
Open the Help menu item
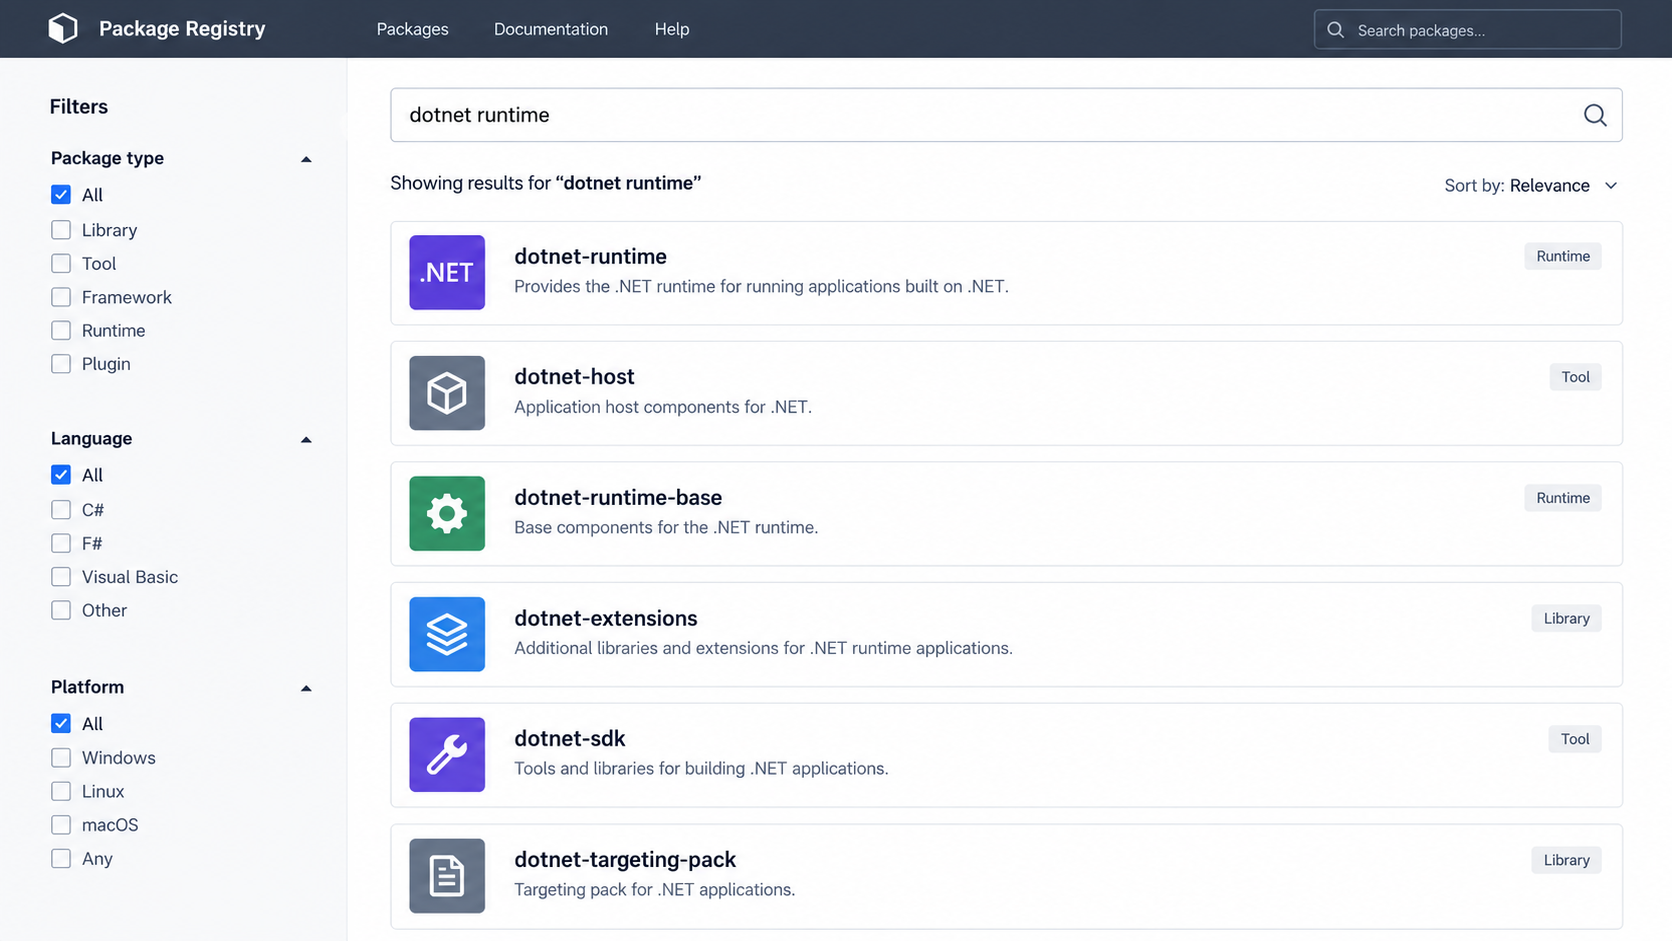[672, 29]
